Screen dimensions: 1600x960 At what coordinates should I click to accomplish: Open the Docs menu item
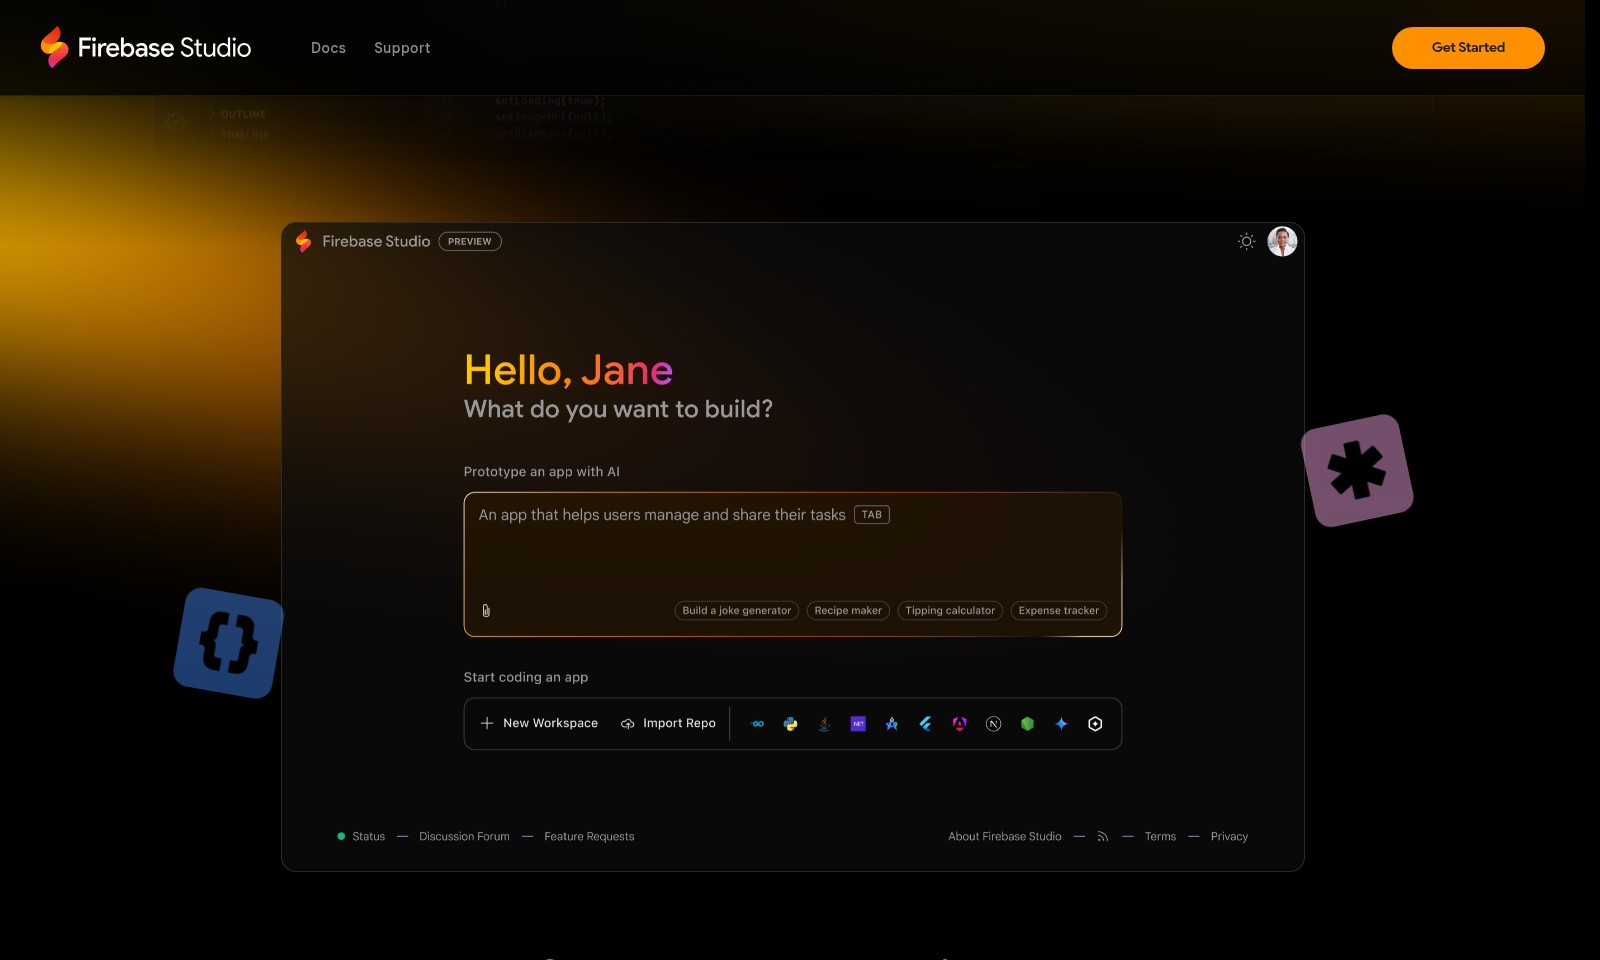(x=328, y=47)
